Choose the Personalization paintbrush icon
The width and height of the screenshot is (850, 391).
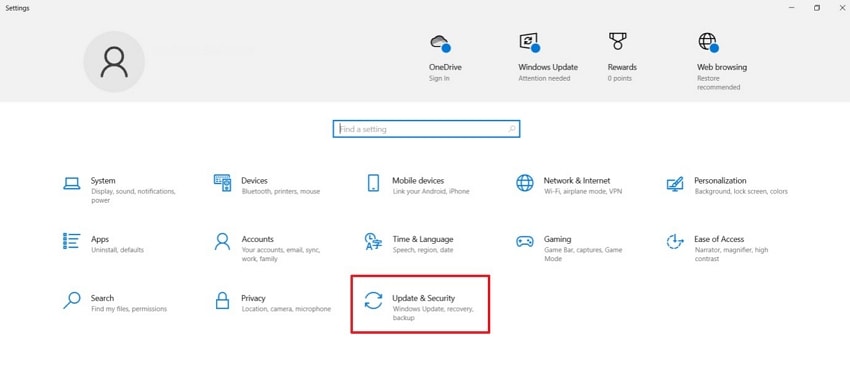675,184
